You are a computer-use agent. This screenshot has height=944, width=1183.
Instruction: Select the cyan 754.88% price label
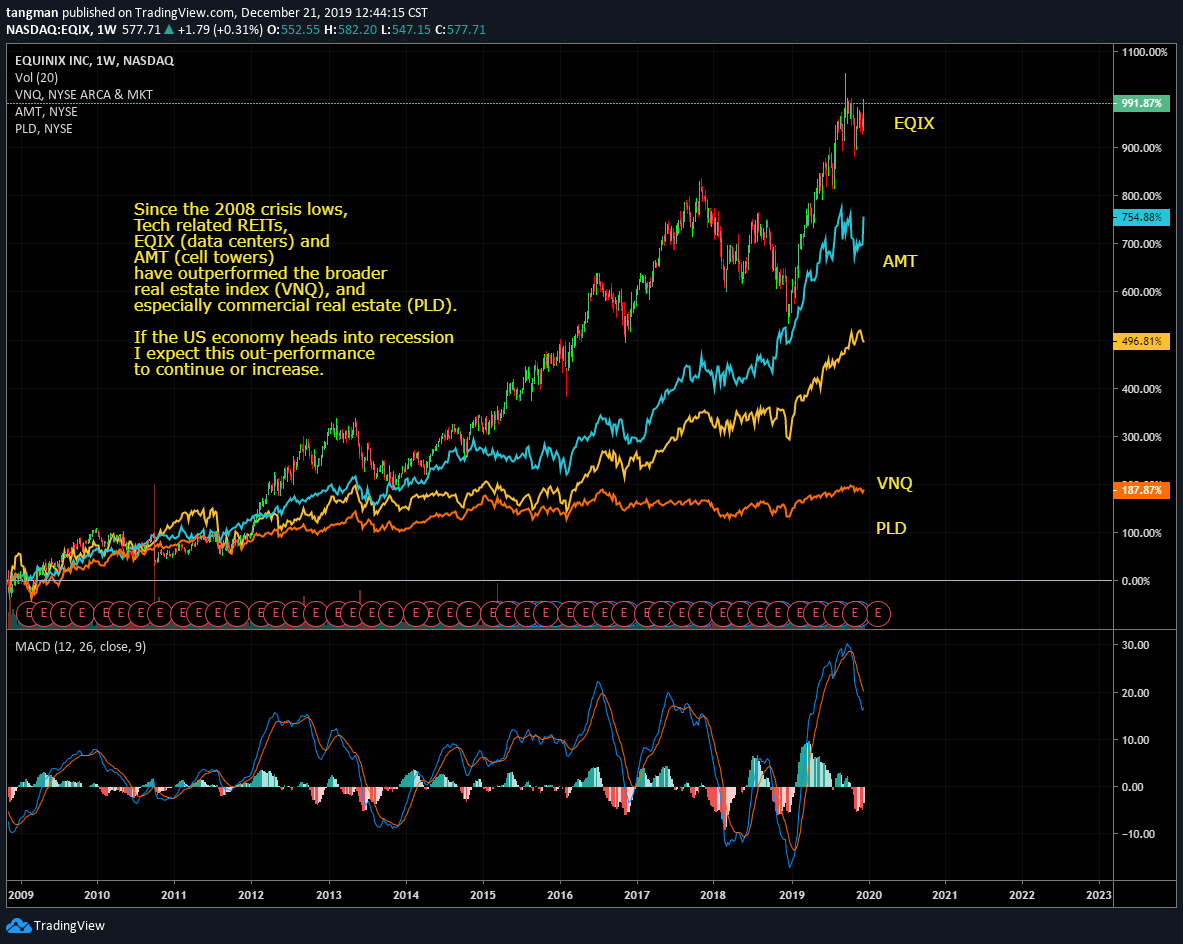pyautogui.click(x=1142, y=217)
